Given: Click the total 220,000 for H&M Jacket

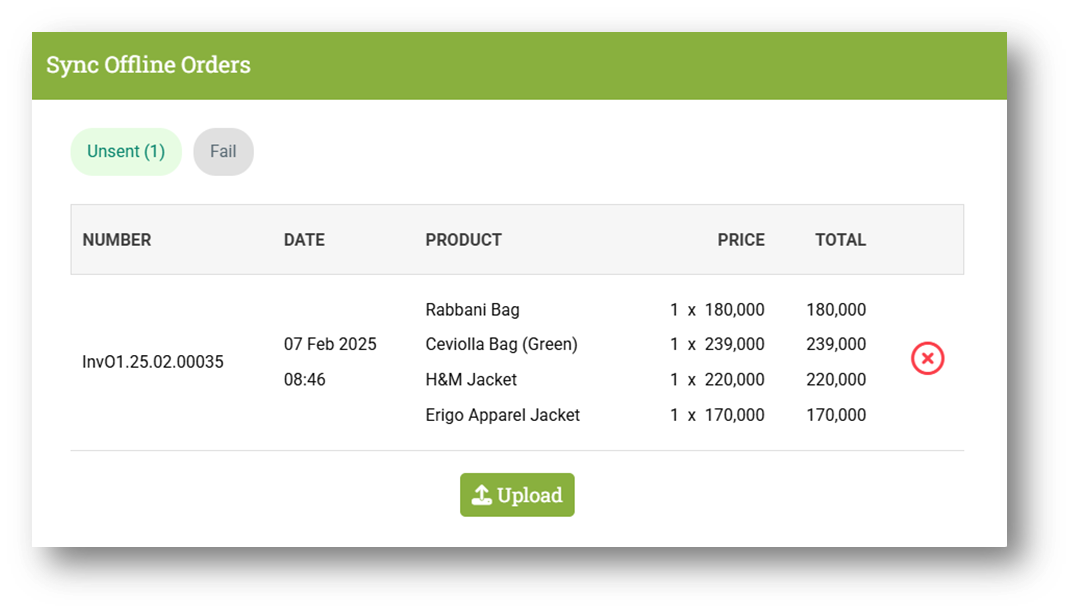Looking at the screenshot, I should click(x=836, y=380).
